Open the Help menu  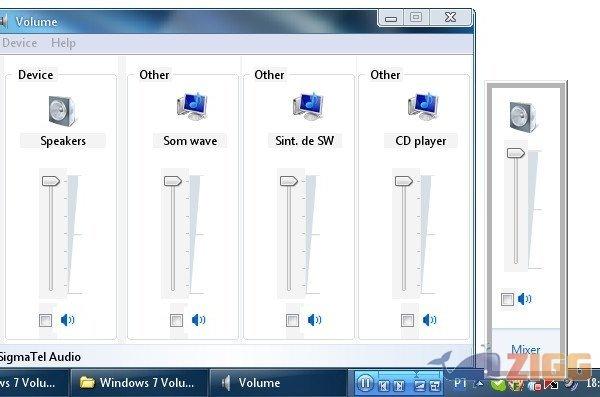pos(63,43)
